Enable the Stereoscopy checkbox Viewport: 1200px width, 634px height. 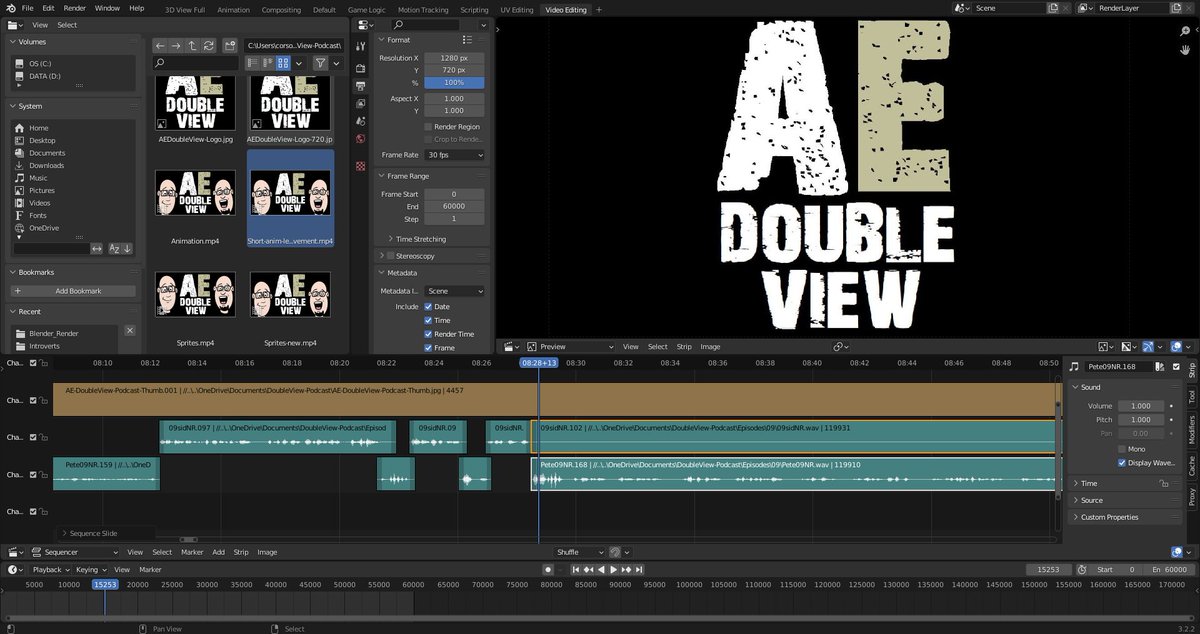(389, 256)
